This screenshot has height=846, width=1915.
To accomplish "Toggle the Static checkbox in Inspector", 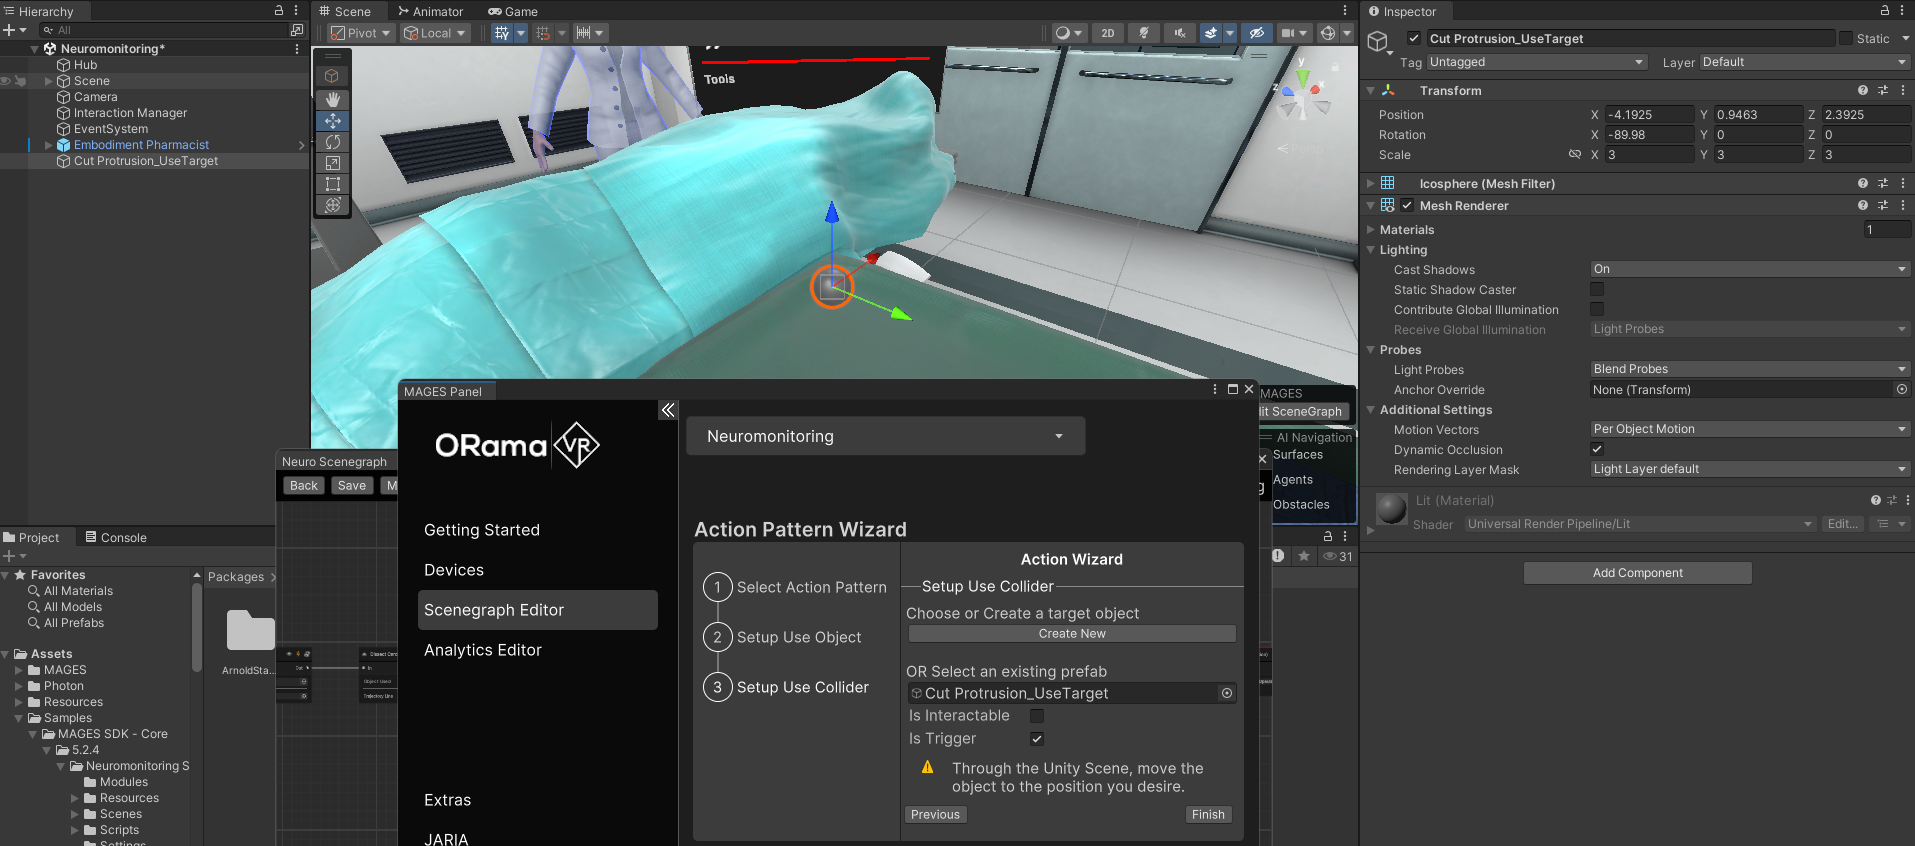I will tap(1846, 38).
